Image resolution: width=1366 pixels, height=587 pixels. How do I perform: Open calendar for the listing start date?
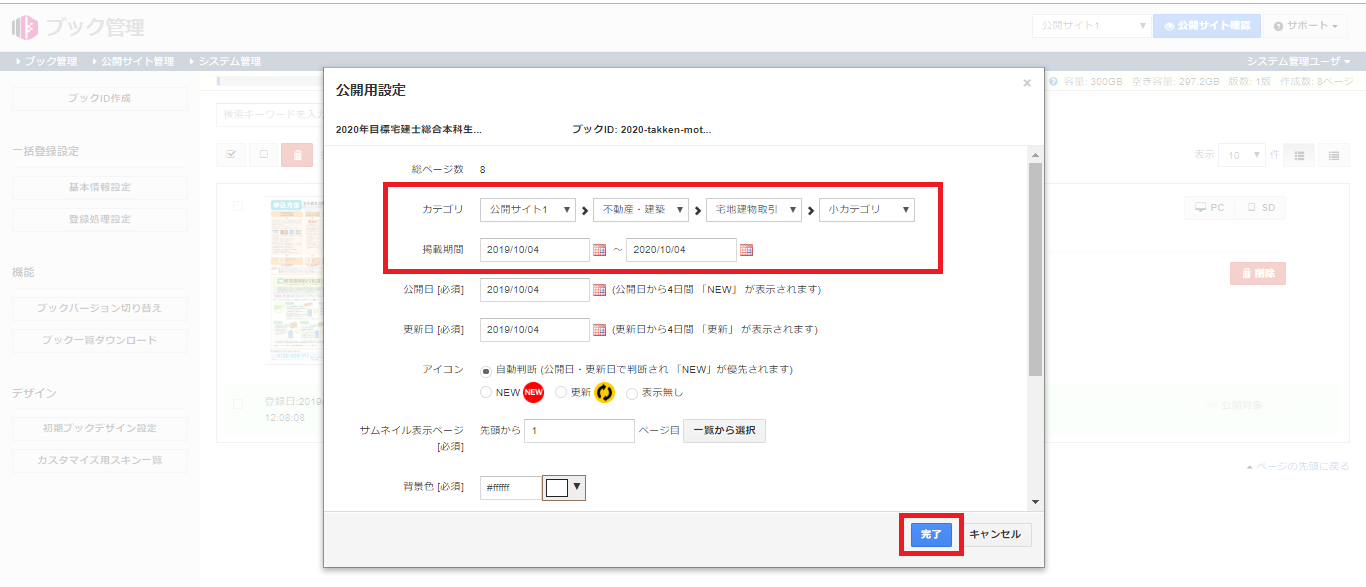click(x=600, y=250)
